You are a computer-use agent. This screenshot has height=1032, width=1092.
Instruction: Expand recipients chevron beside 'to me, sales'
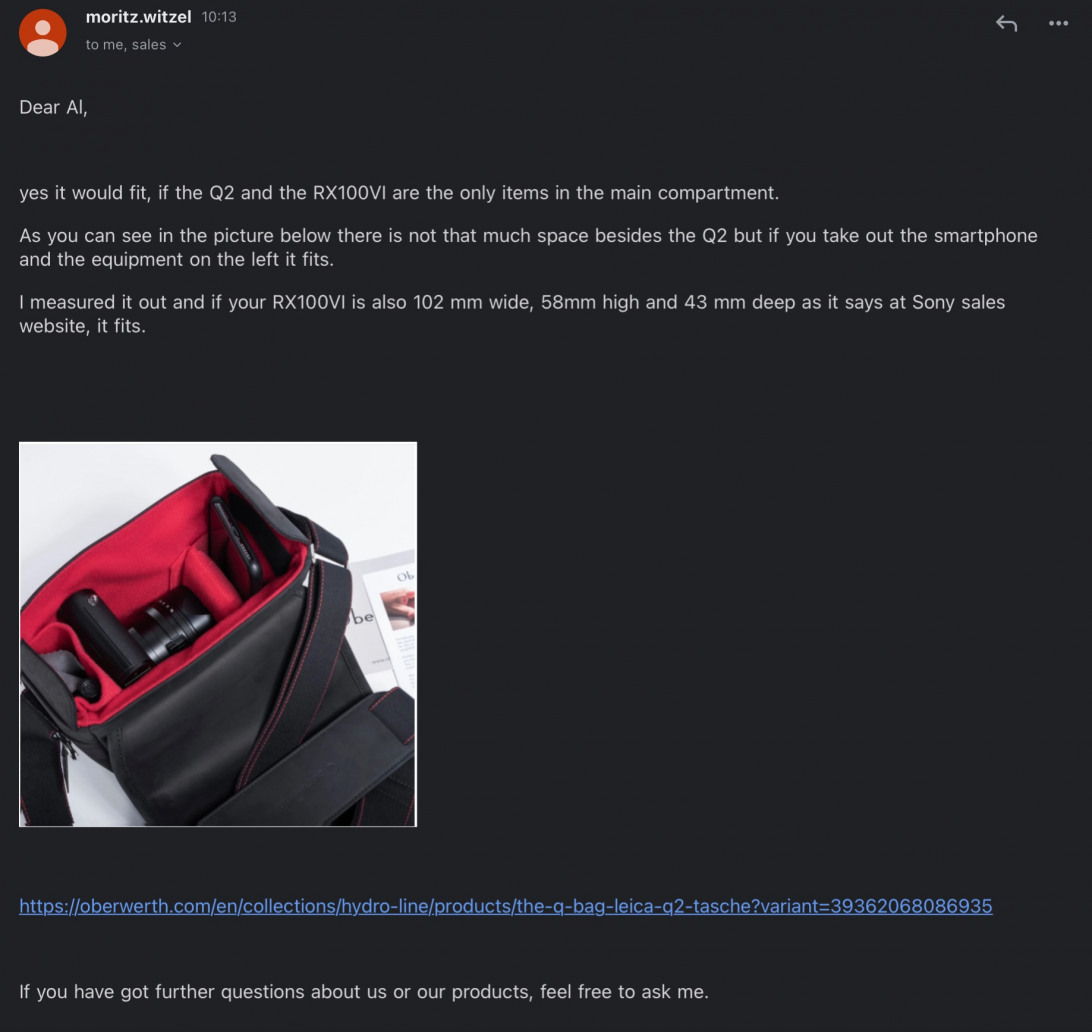pos(177,45)
